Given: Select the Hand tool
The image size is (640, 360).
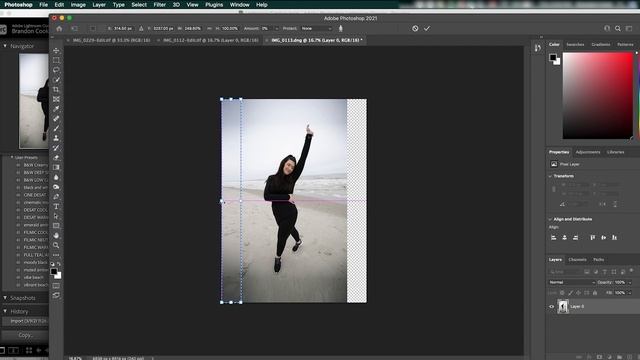Looking at the screenshot, I should click(x=56, y=236).
